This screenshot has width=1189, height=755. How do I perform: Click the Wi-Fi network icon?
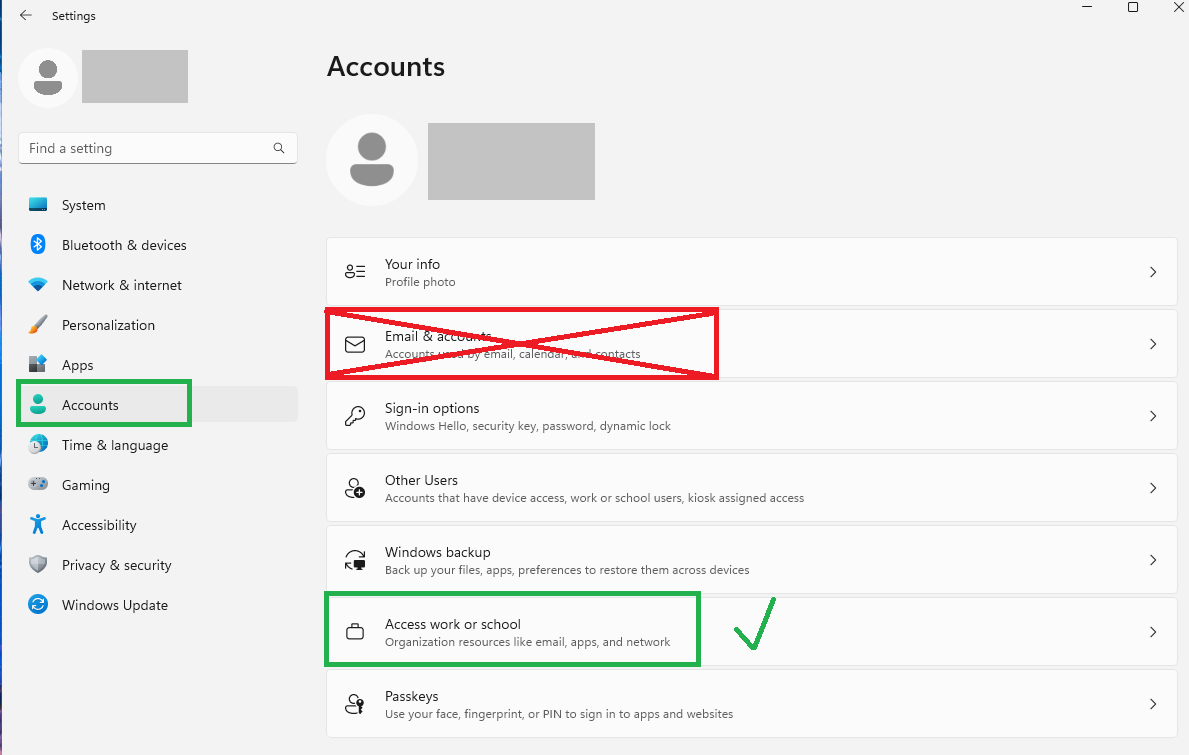point(38,284)
